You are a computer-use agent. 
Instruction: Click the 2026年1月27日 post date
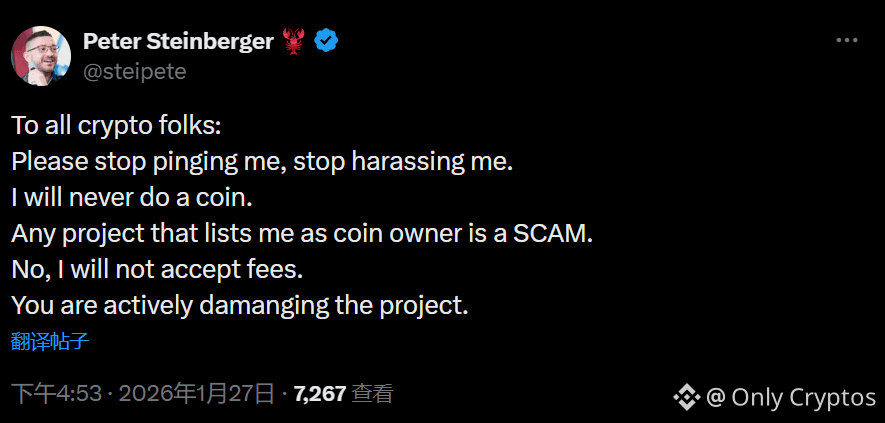pos(196,394)
